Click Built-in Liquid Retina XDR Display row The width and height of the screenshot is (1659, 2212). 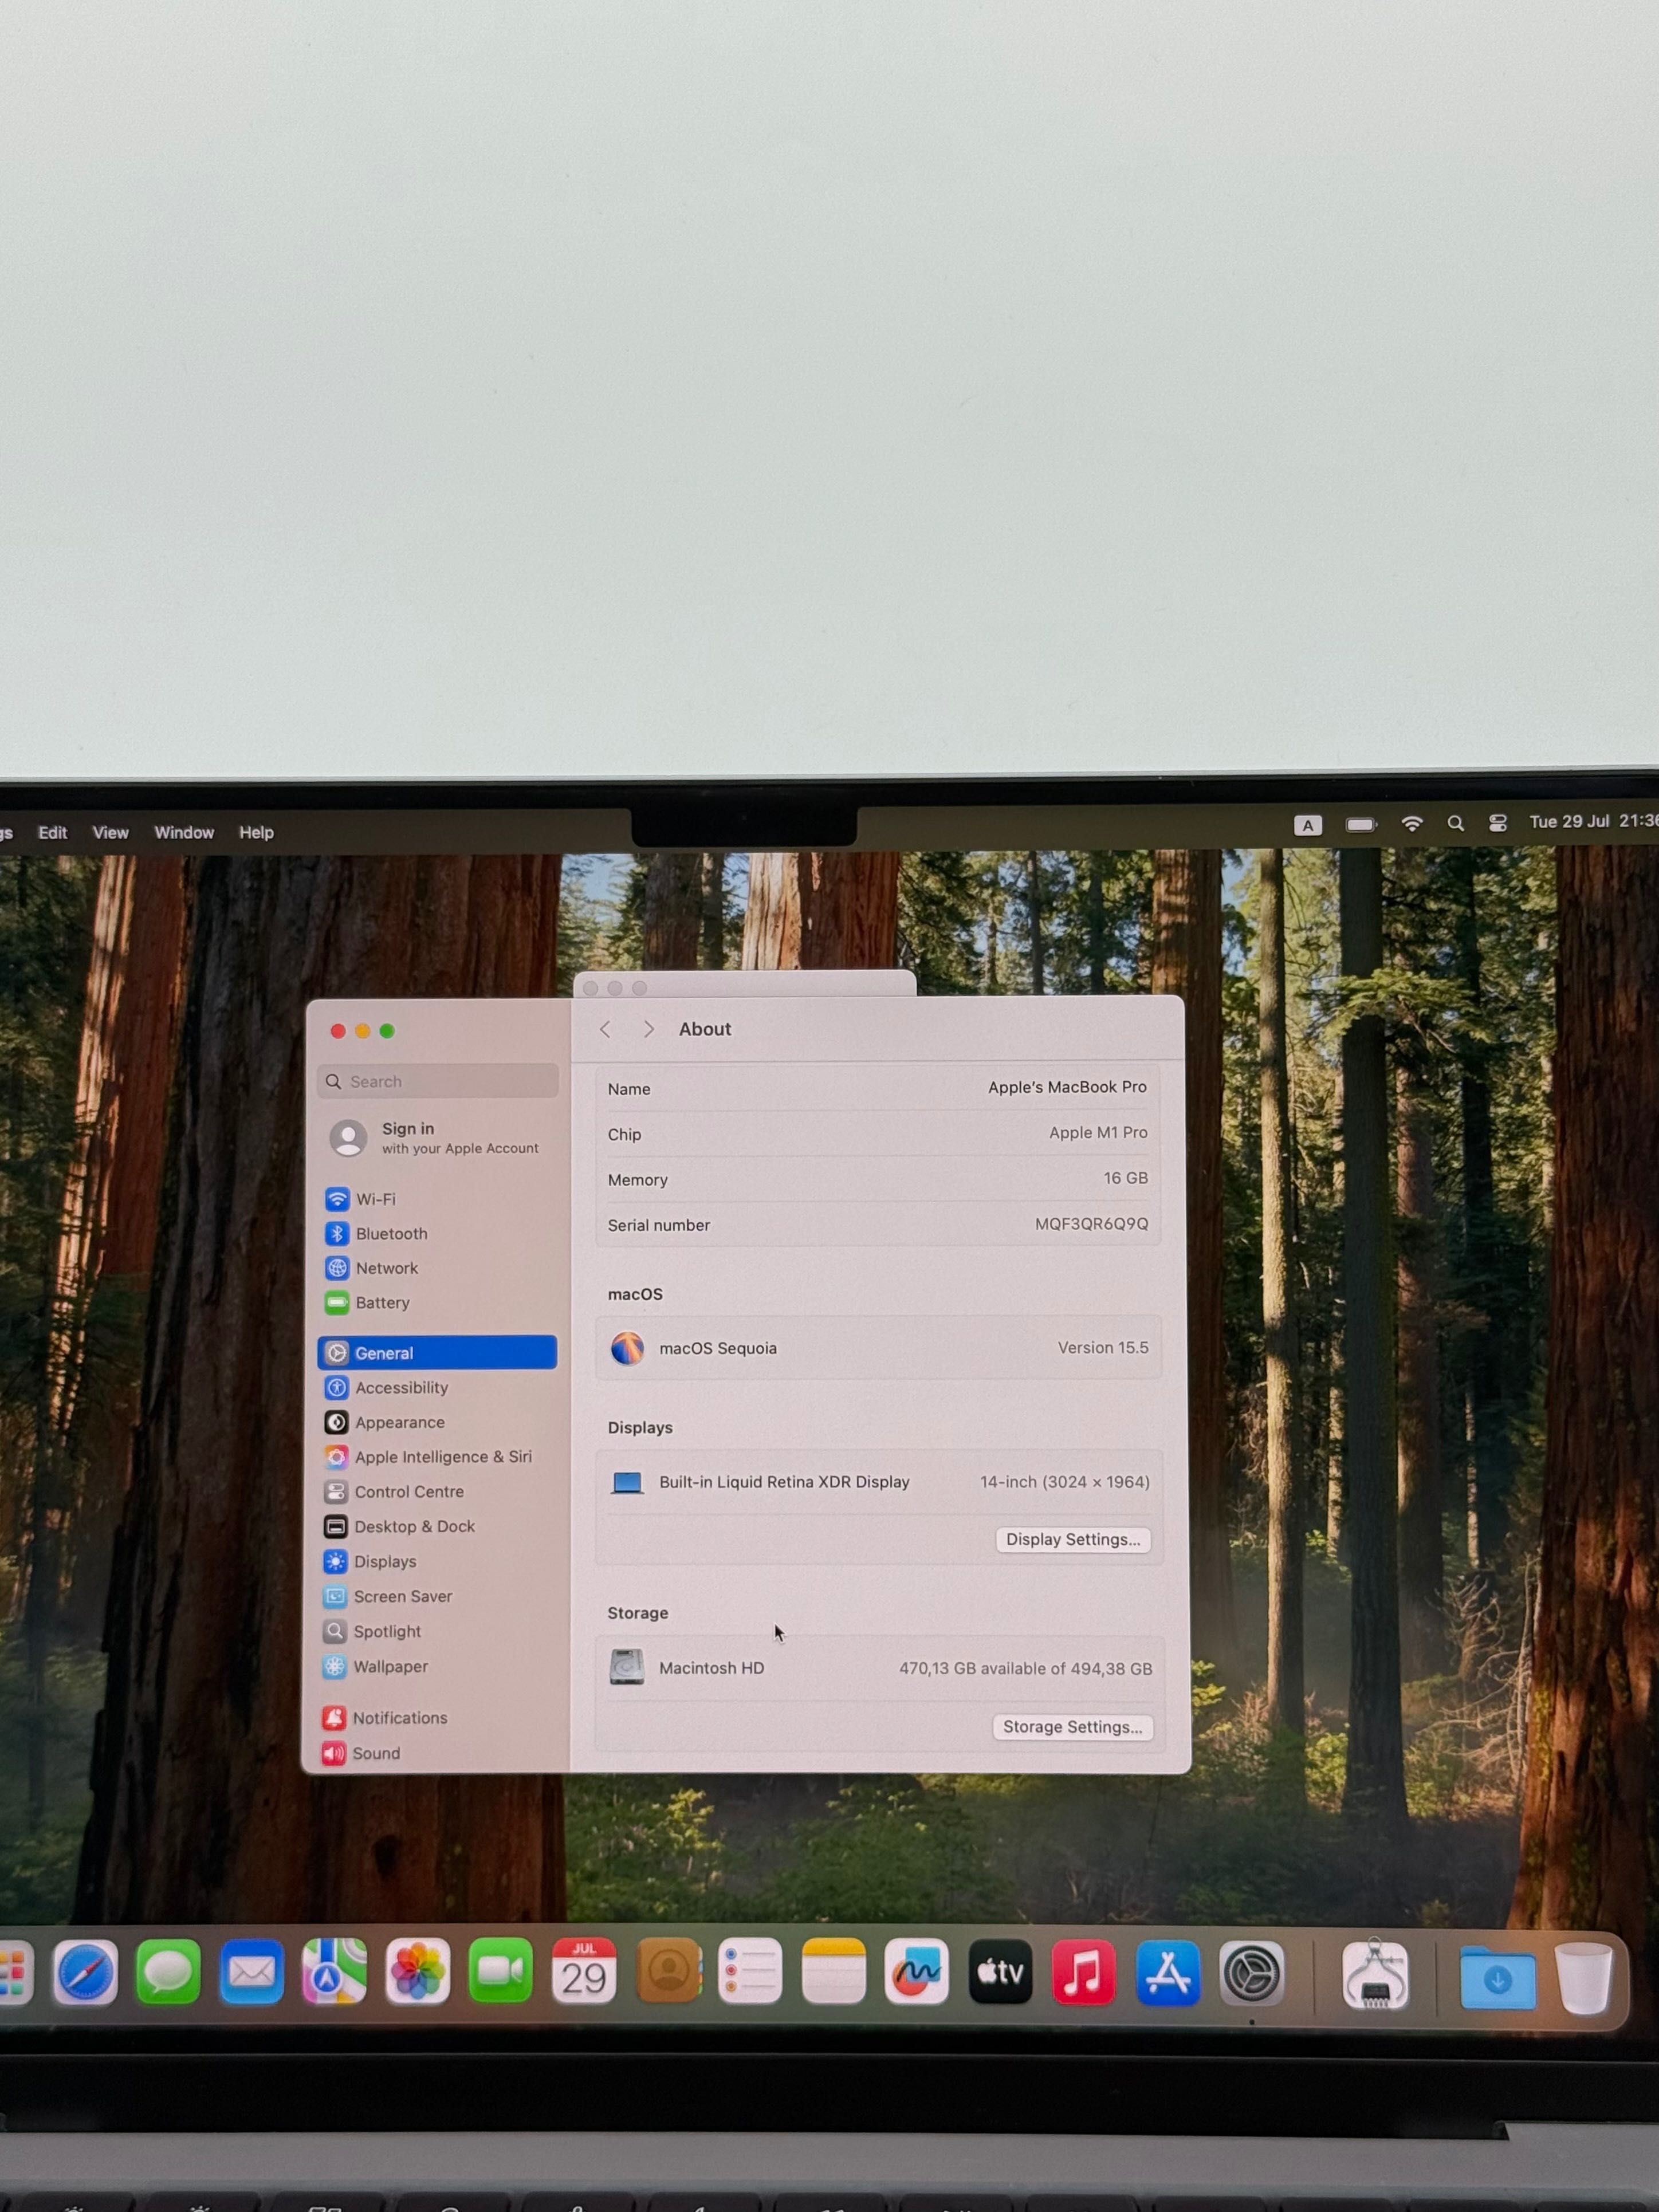(x=879, y=1482)
